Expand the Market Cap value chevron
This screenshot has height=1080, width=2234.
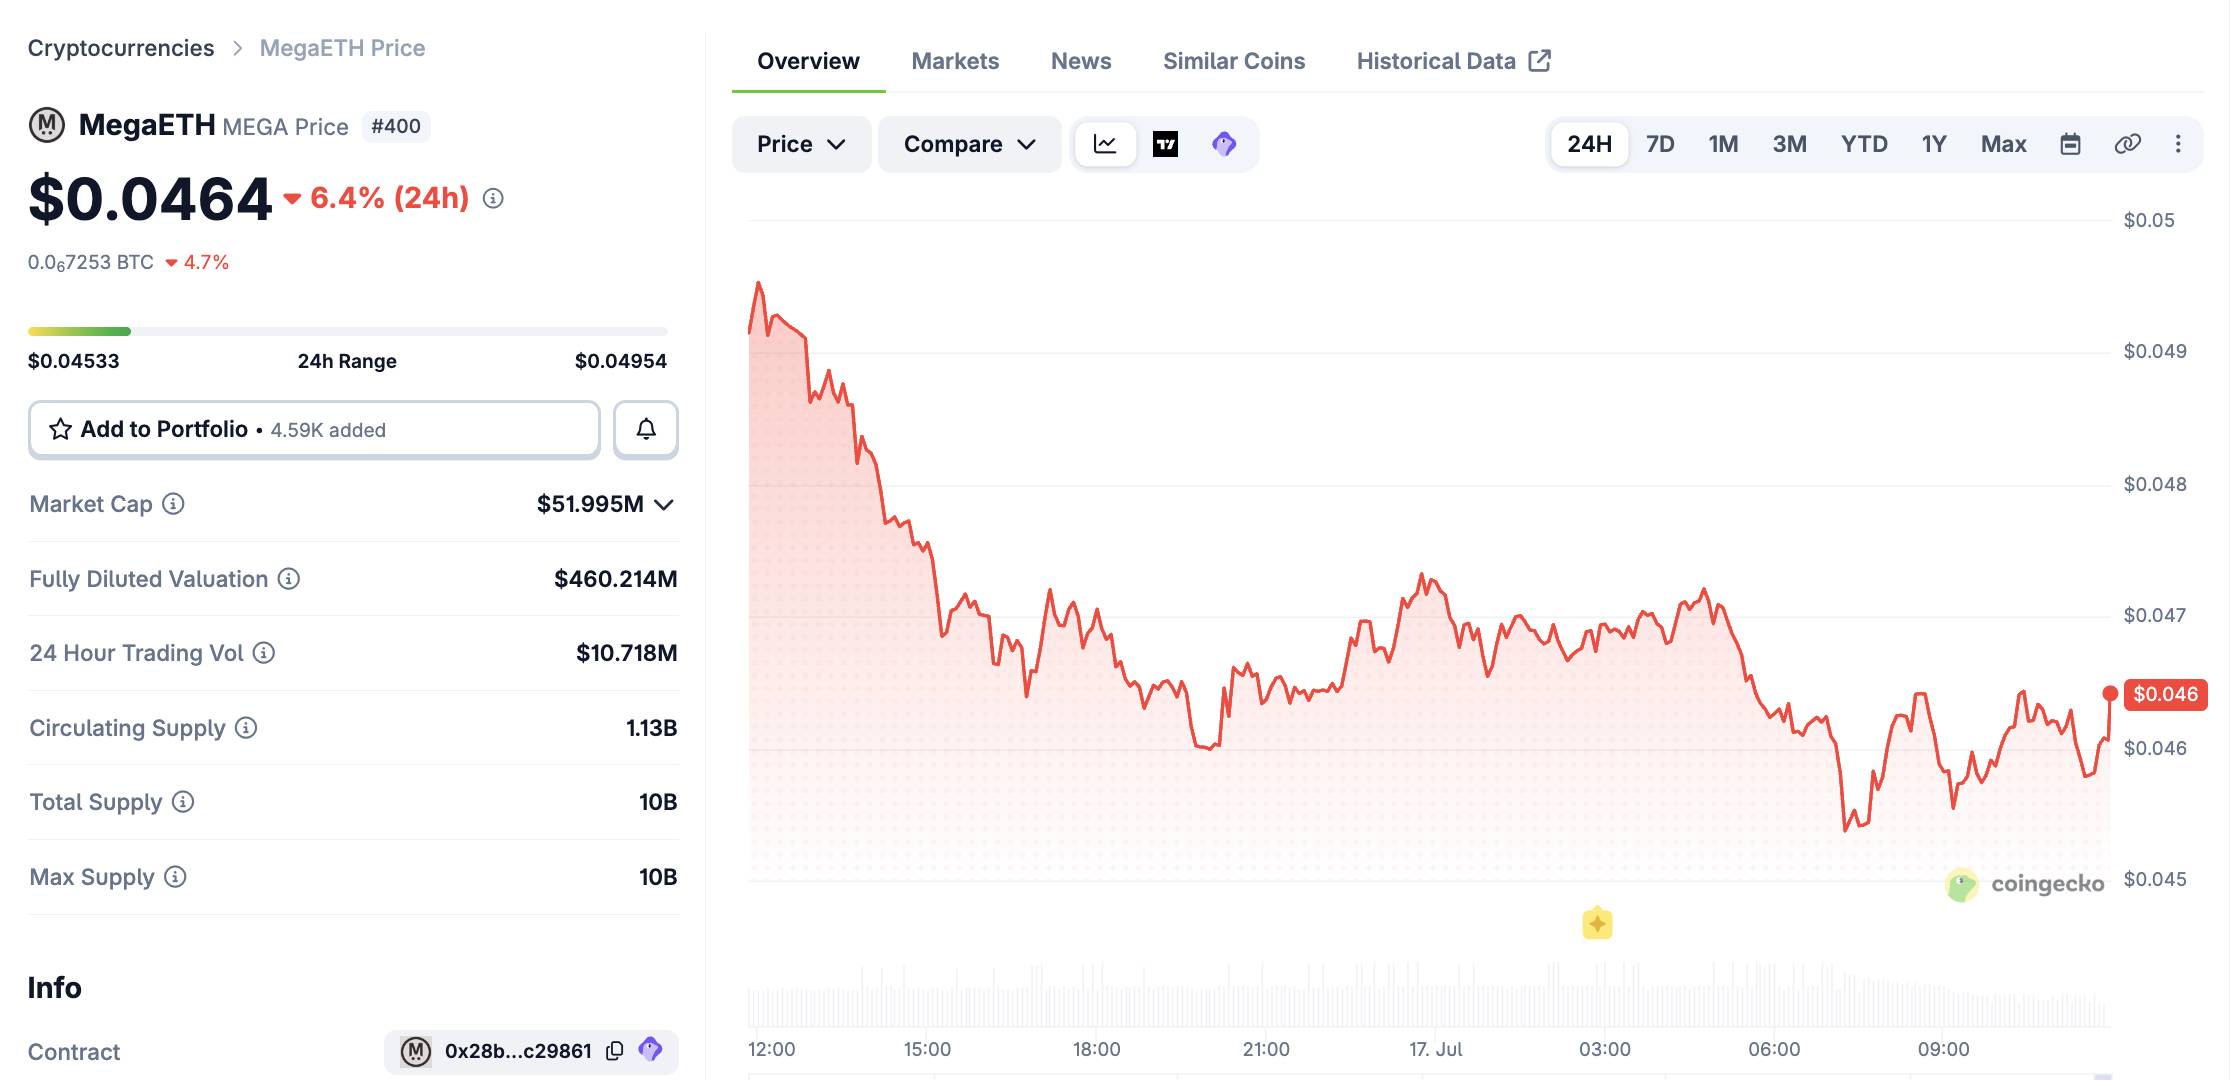click(664, 504)
